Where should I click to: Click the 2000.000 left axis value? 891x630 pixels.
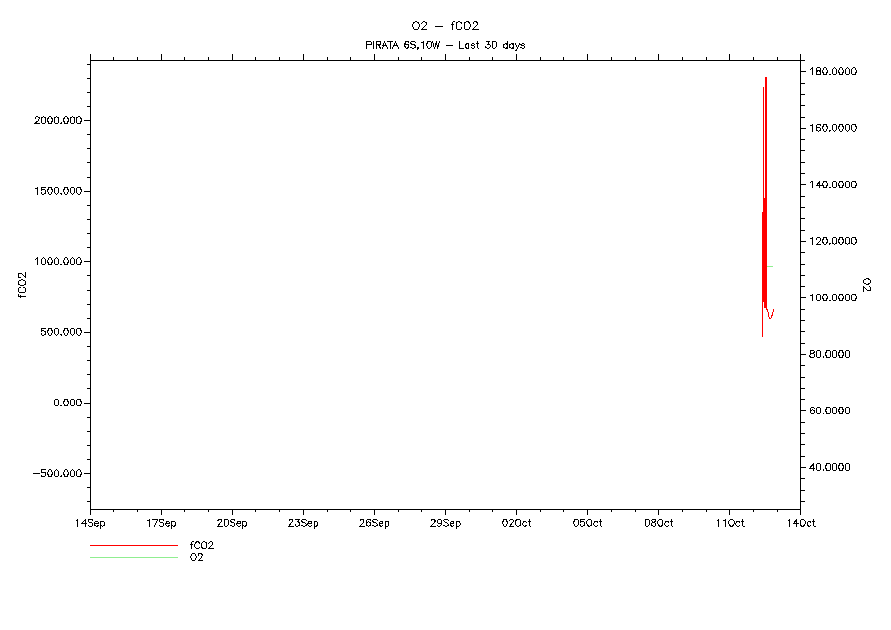(x=59, y=120)
